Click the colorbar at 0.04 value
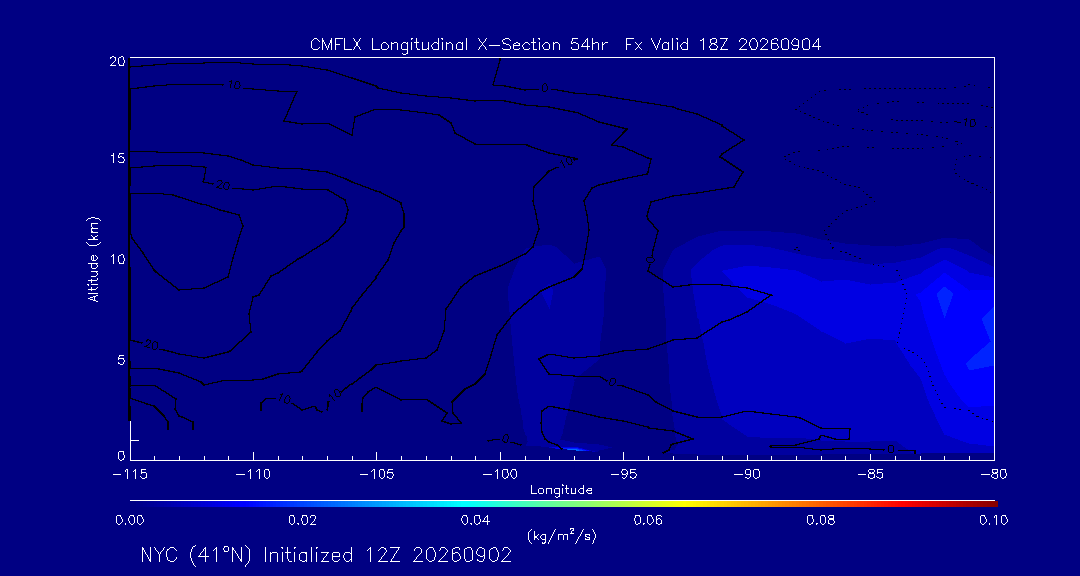This screenshot has width=1080, height=576. [476, 504]
